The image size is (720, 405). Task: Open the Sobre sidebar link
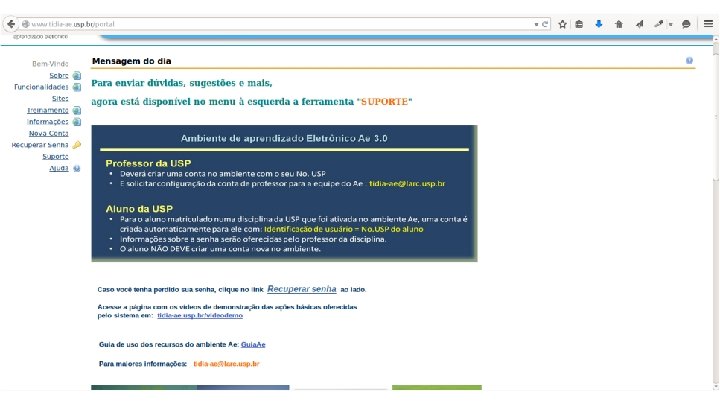pos(59,75)
